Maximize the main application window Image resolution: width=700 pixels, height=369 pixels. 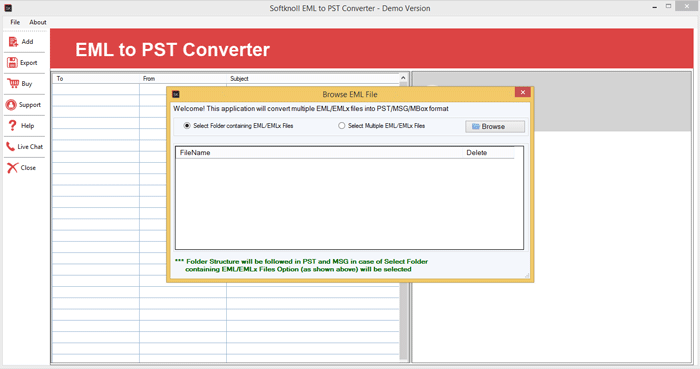pos(668,6)
